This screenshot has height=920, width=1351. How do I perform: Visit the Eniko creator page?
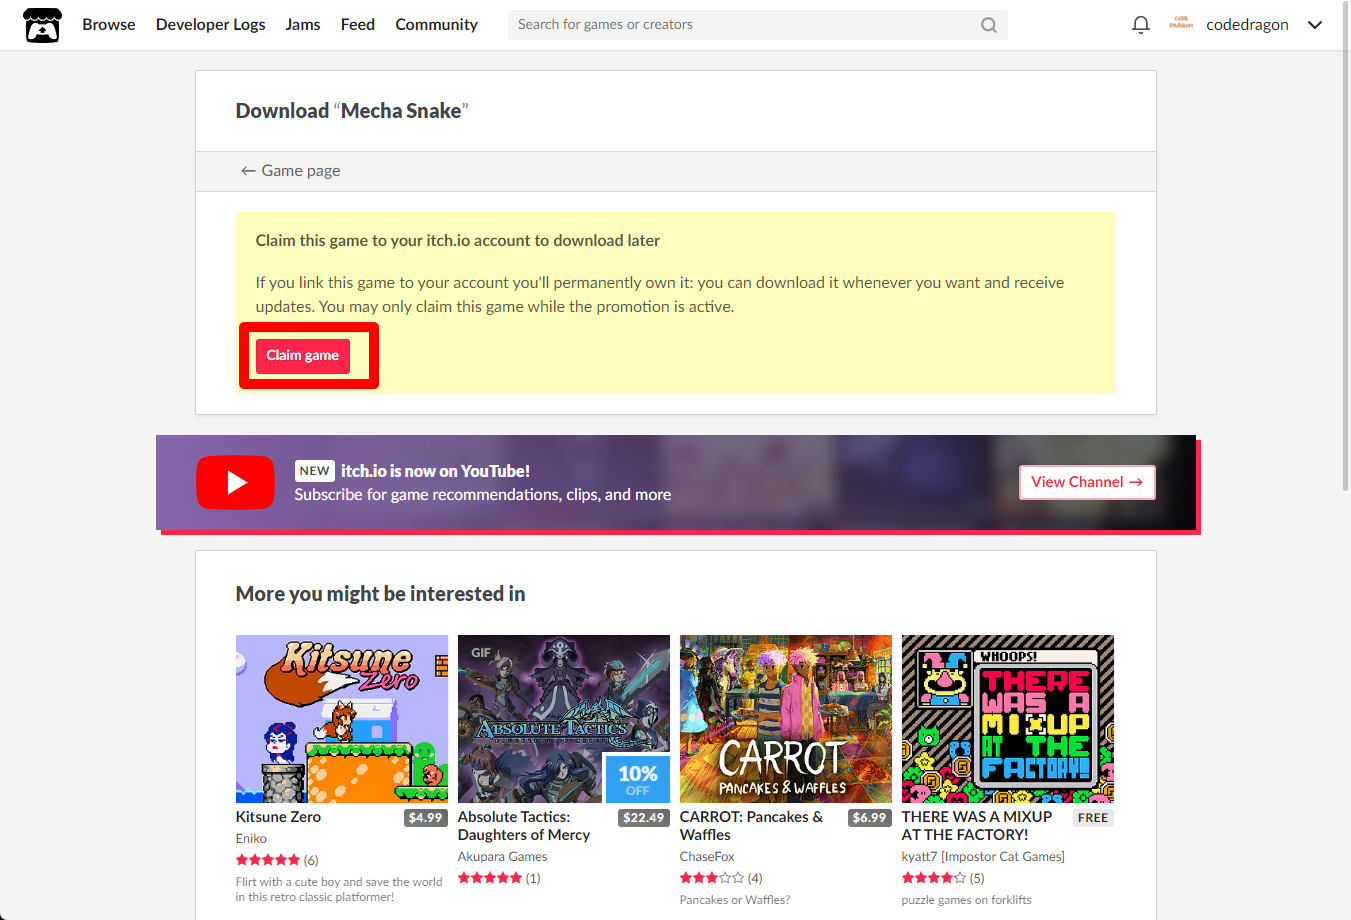pyautogui.click(x=251, y=839)
